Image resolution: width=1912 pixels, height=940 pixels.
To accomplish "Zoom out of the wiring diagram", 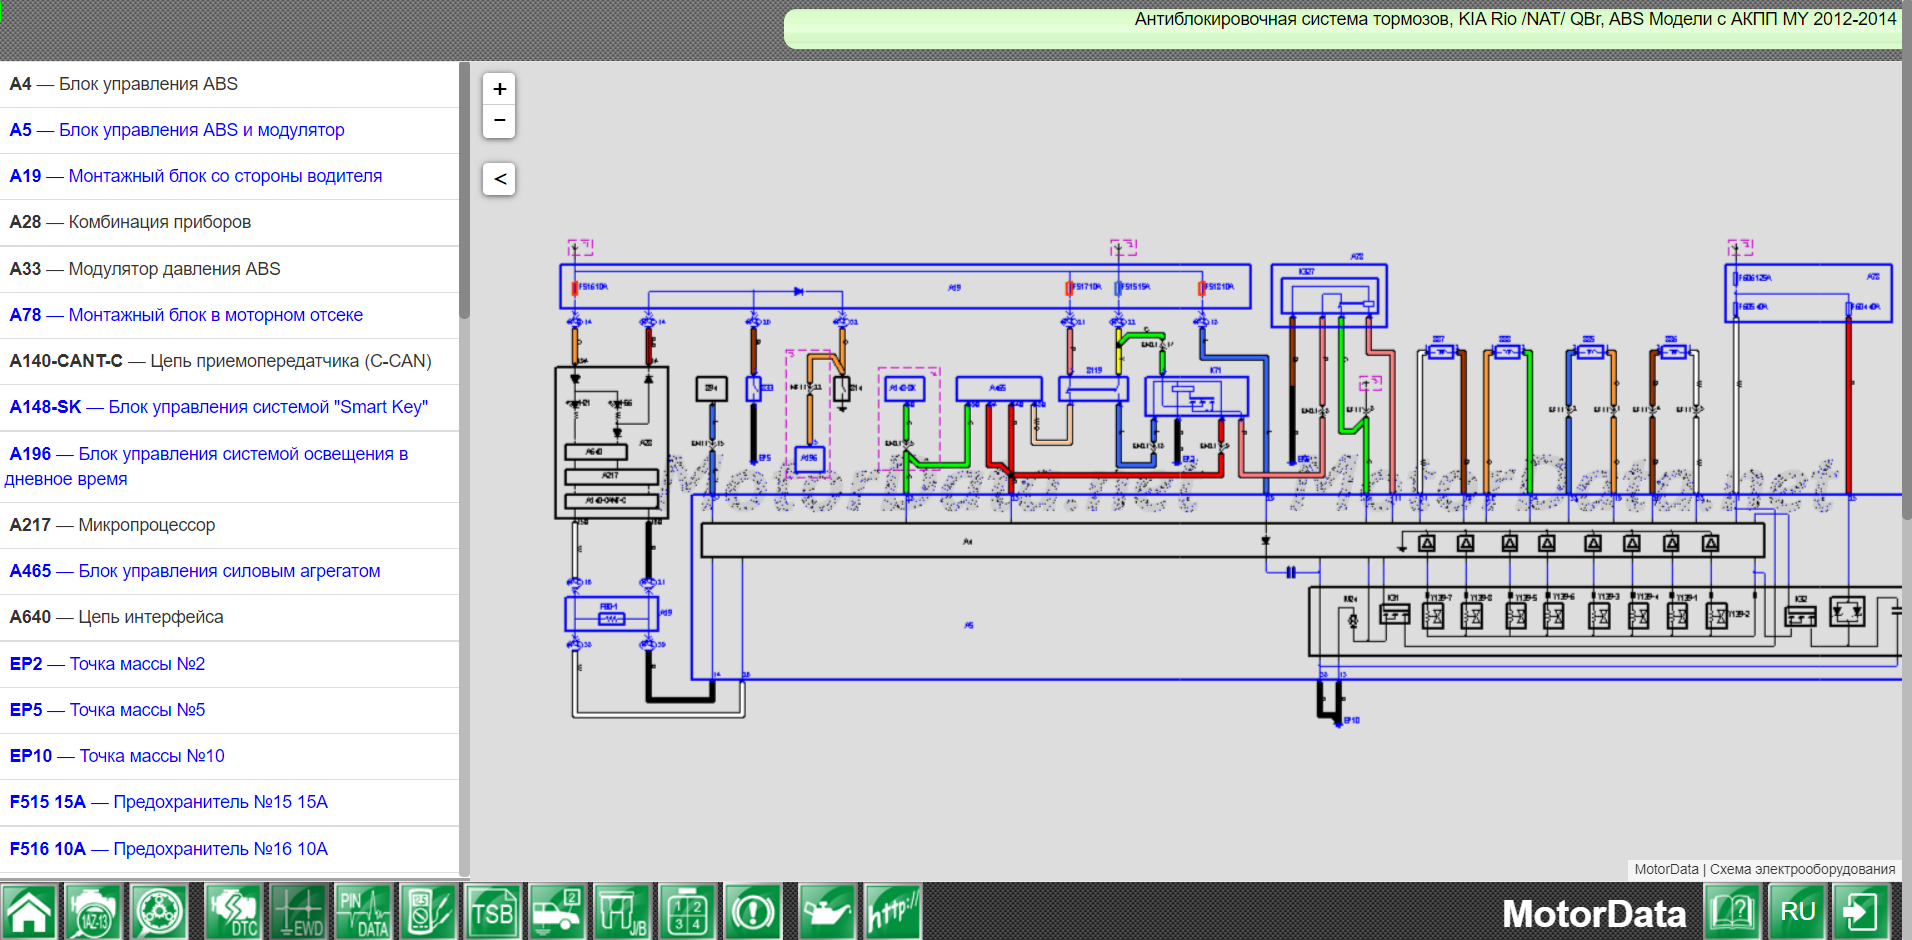I will pos(500,121).
